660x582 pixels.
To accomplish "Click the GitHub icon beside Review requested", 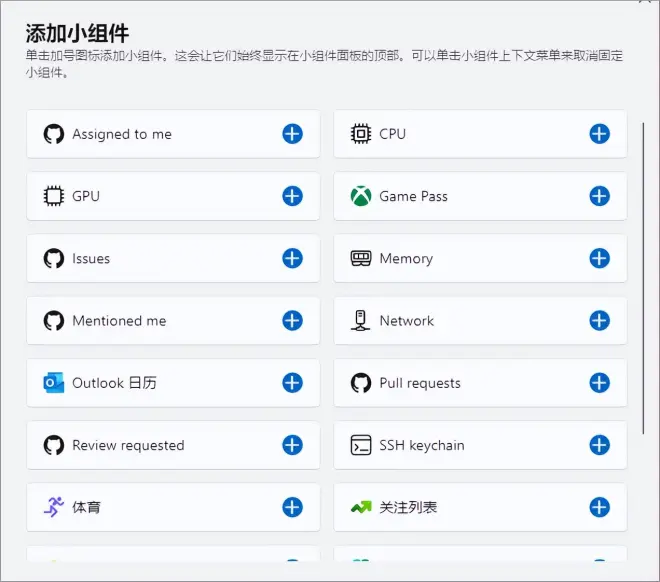I will pyautogui.click(x=54, y=445).
